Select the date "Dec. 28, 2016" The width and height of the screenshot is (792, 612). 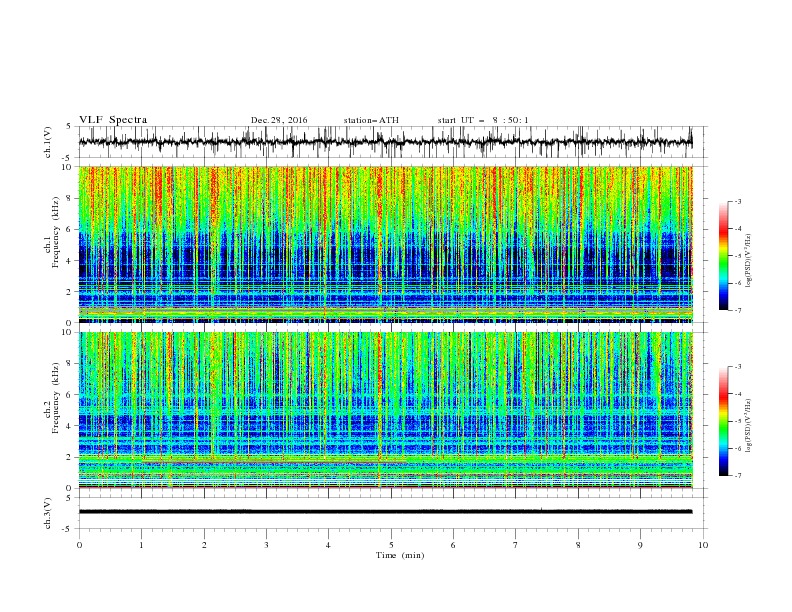[279, 120]
